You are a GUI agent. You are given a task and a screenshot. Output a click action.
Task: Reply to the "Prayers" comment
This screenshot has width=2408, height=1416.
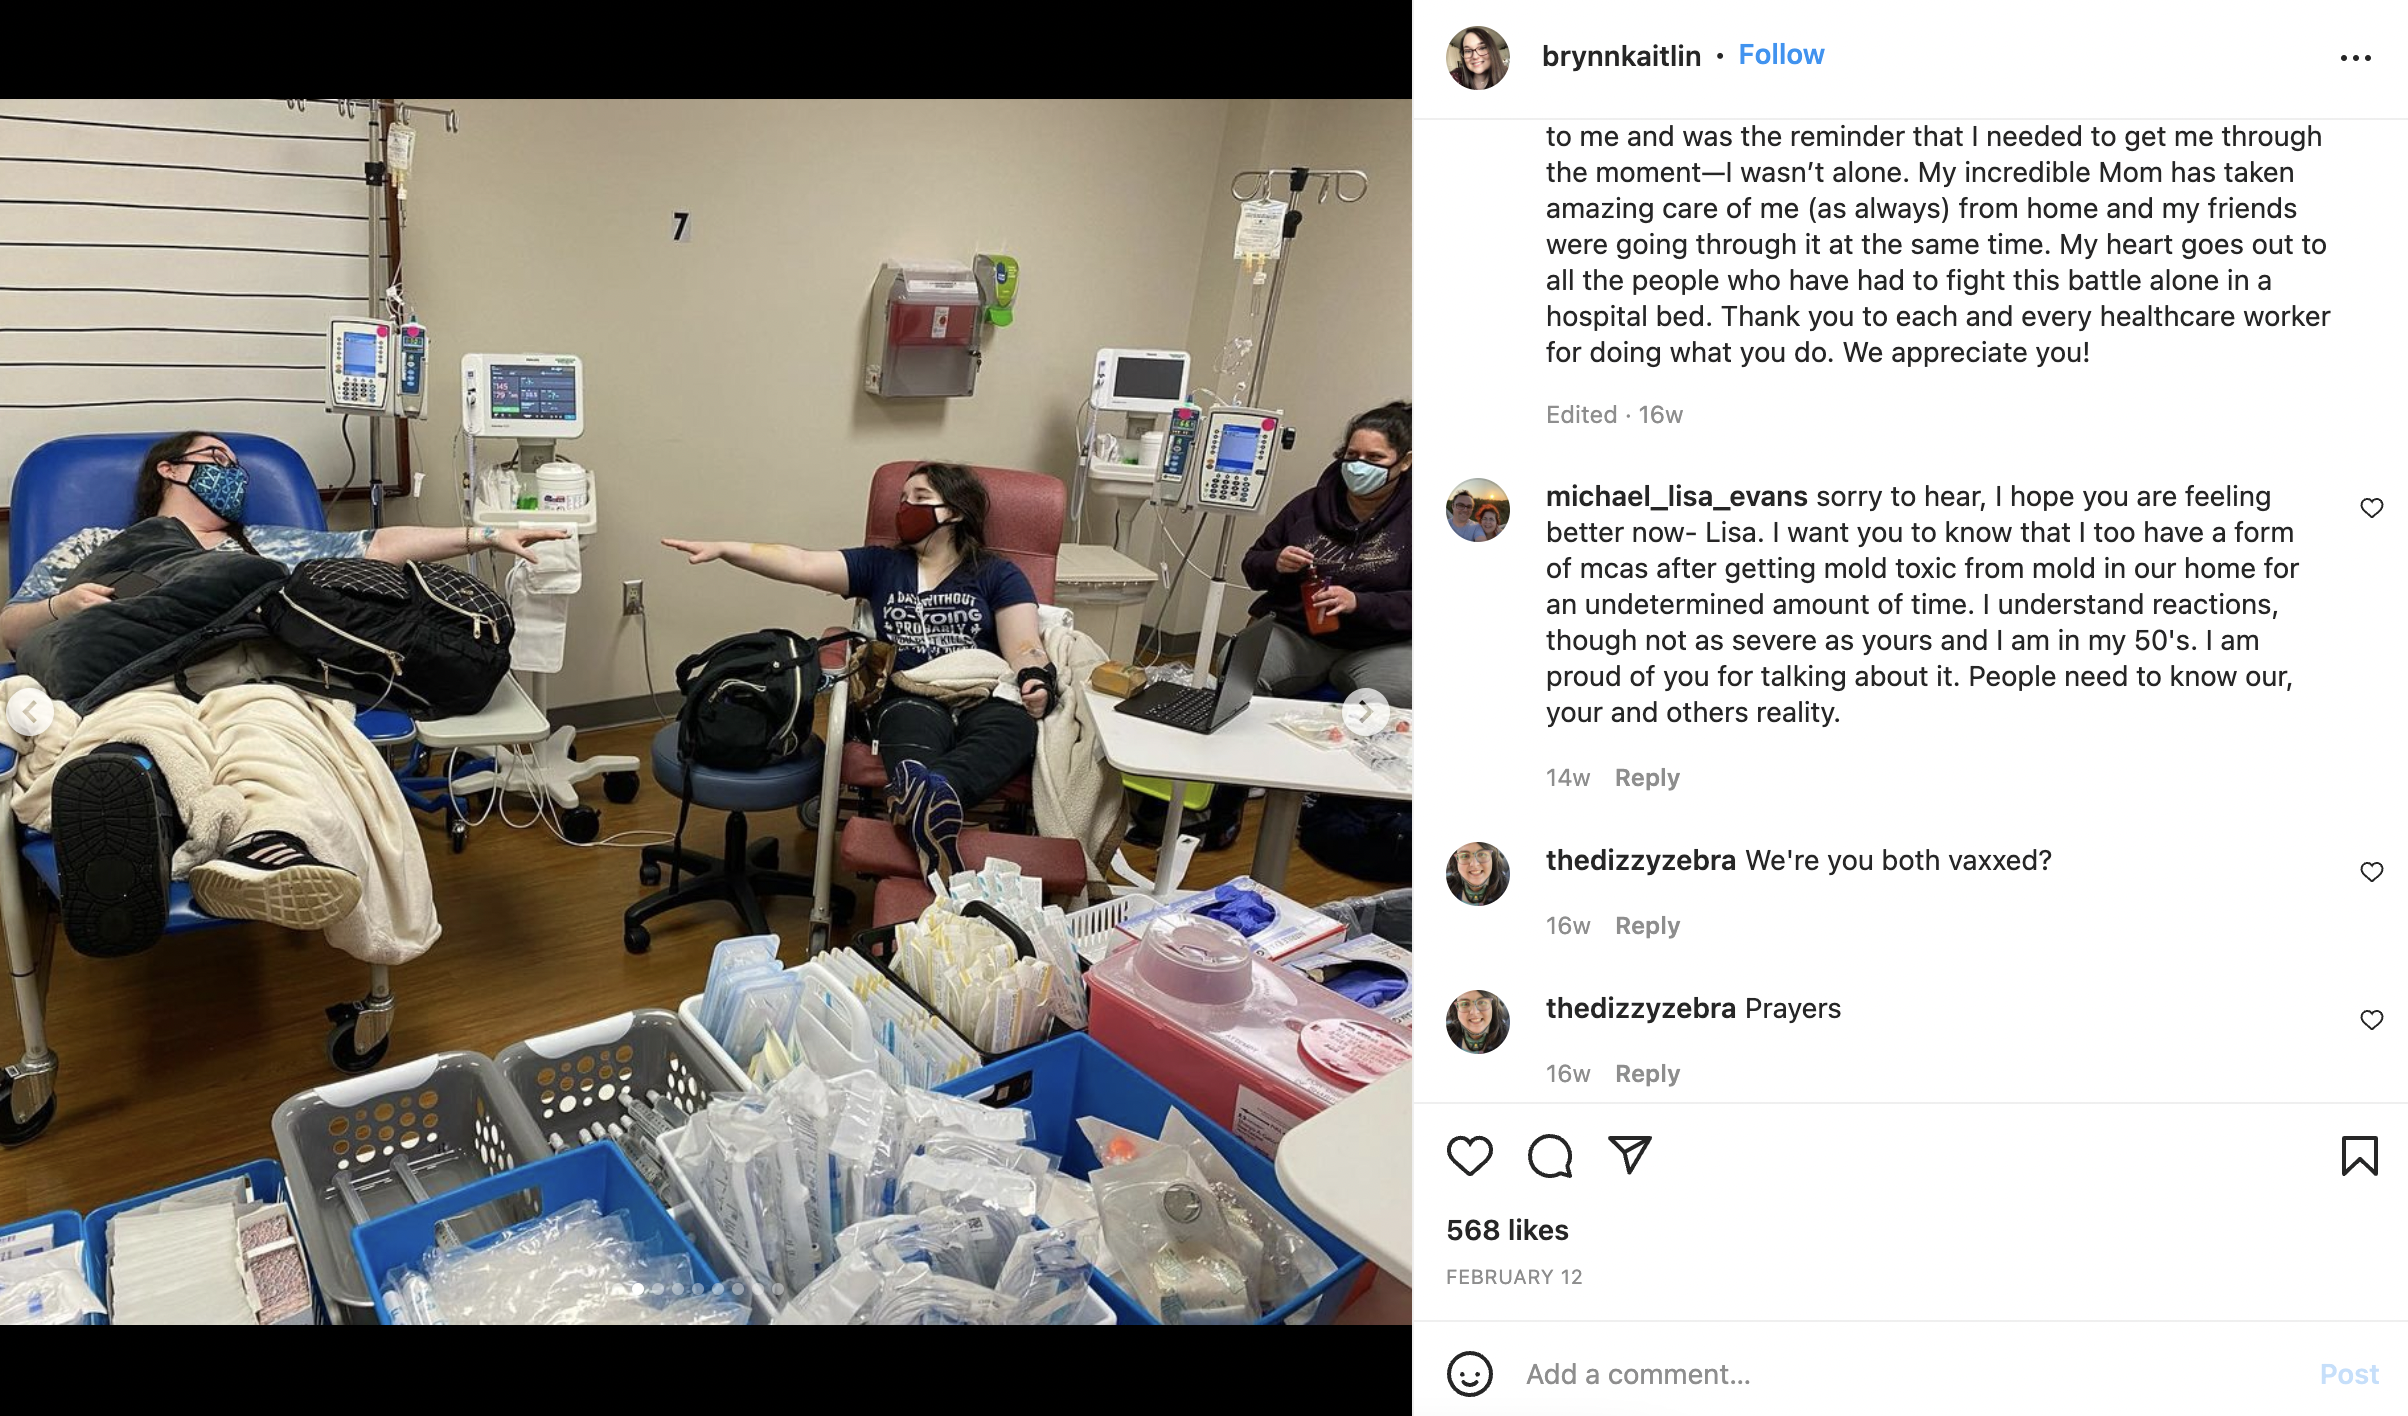(1647, 1074)
